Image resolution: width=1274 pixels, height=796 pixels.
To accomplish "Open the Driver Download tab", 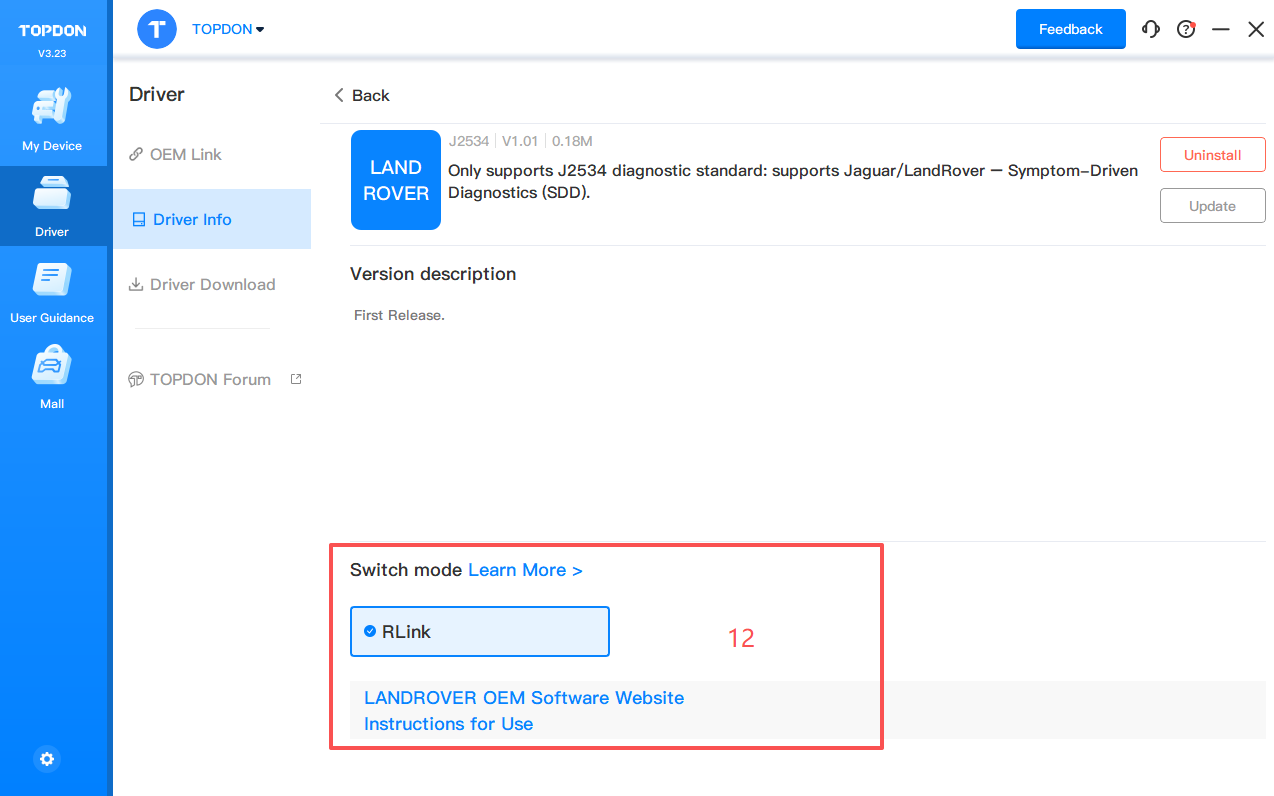I will (x=212, y=284).
